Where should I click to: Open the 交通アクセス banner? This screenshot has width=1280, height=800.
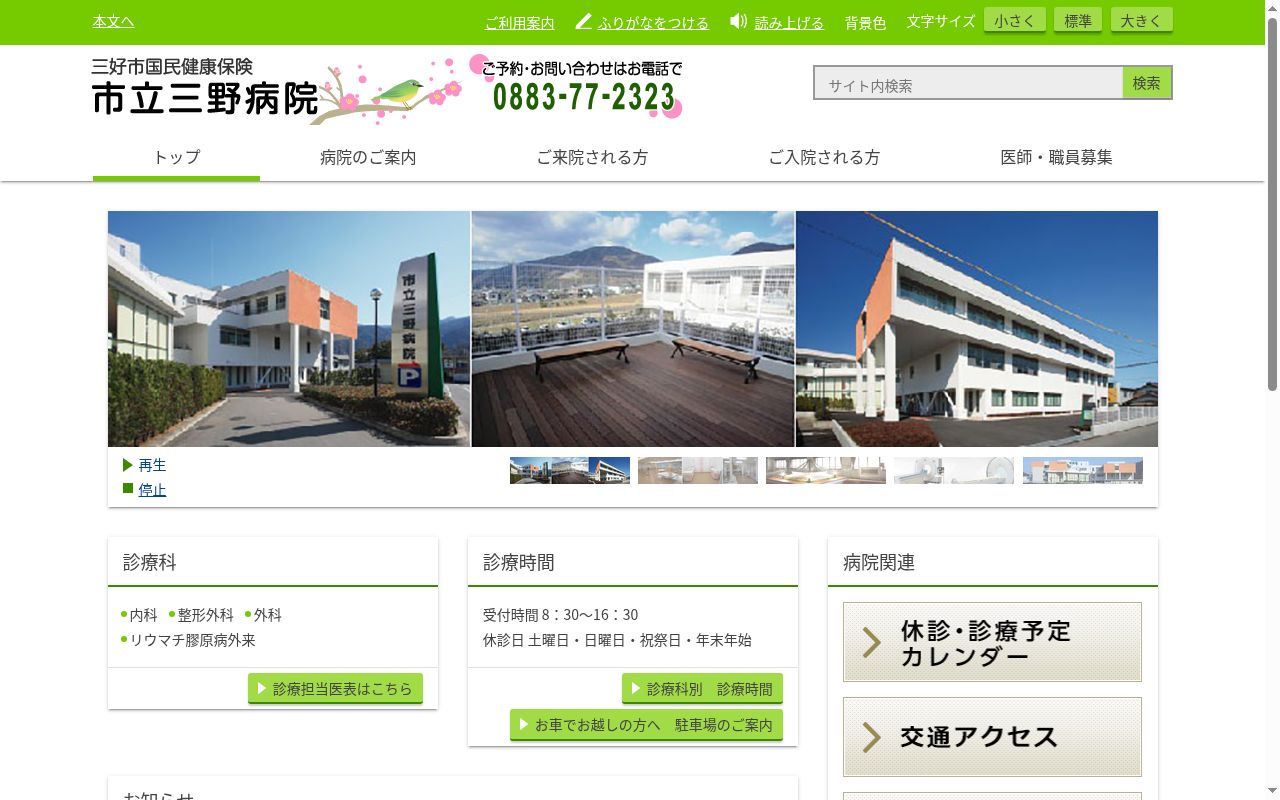[x=992, y=737]
